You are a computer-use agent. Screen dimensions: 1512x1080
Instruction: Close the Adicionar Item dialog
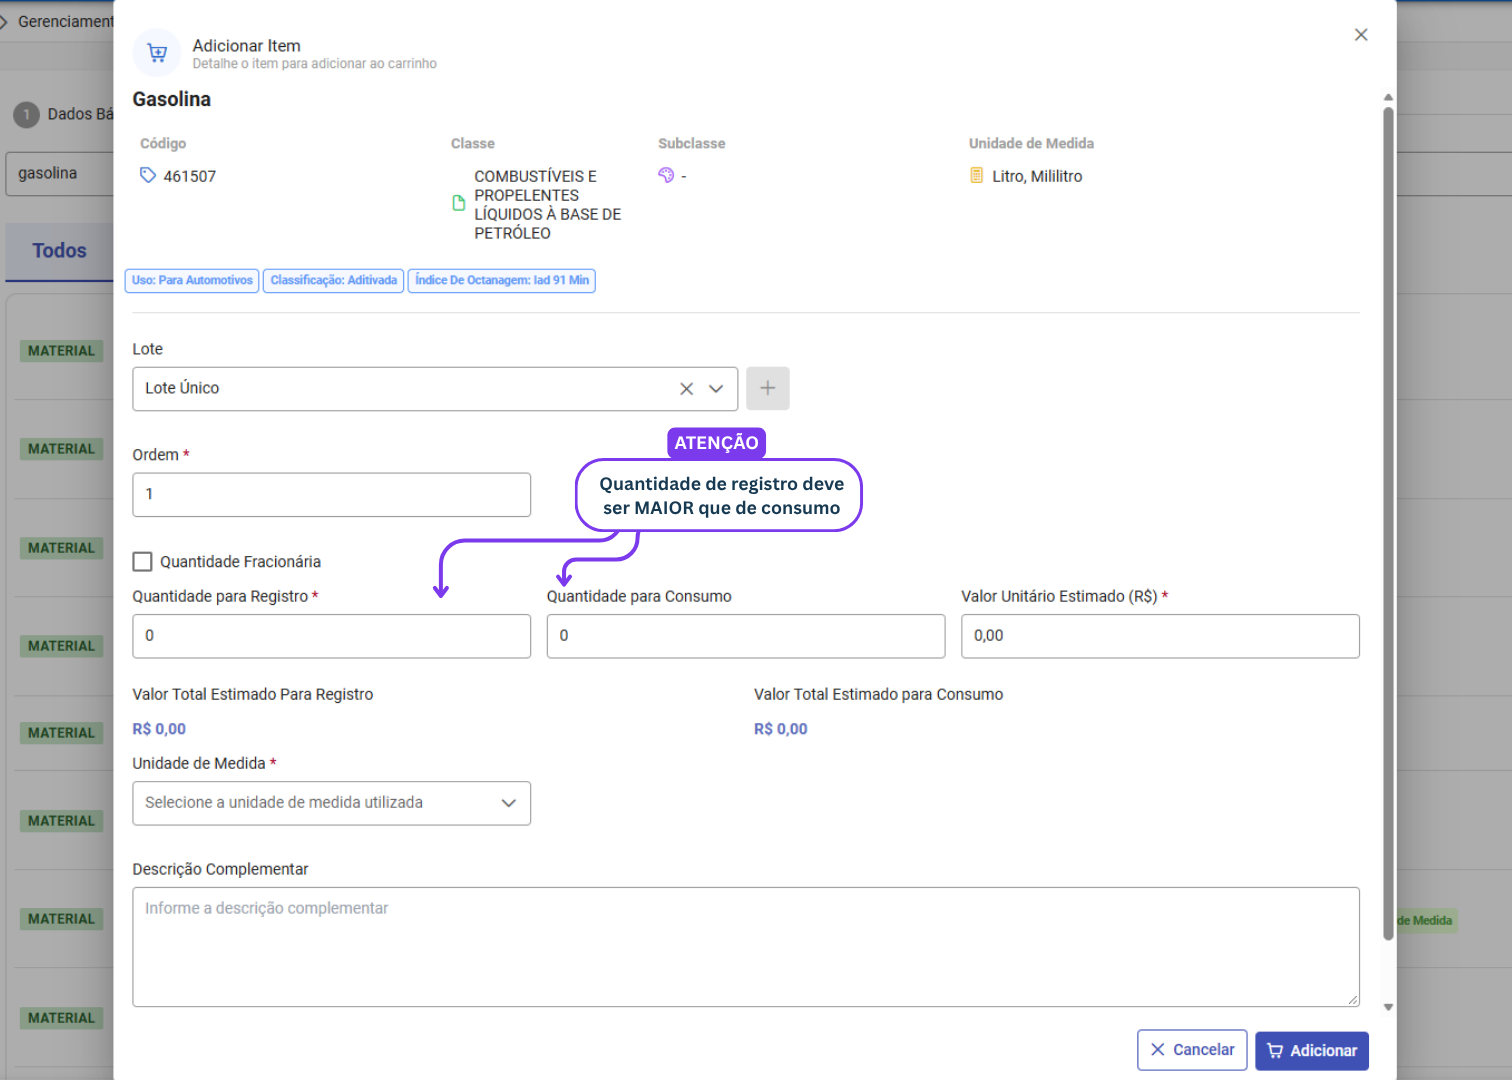(1361, 35)
